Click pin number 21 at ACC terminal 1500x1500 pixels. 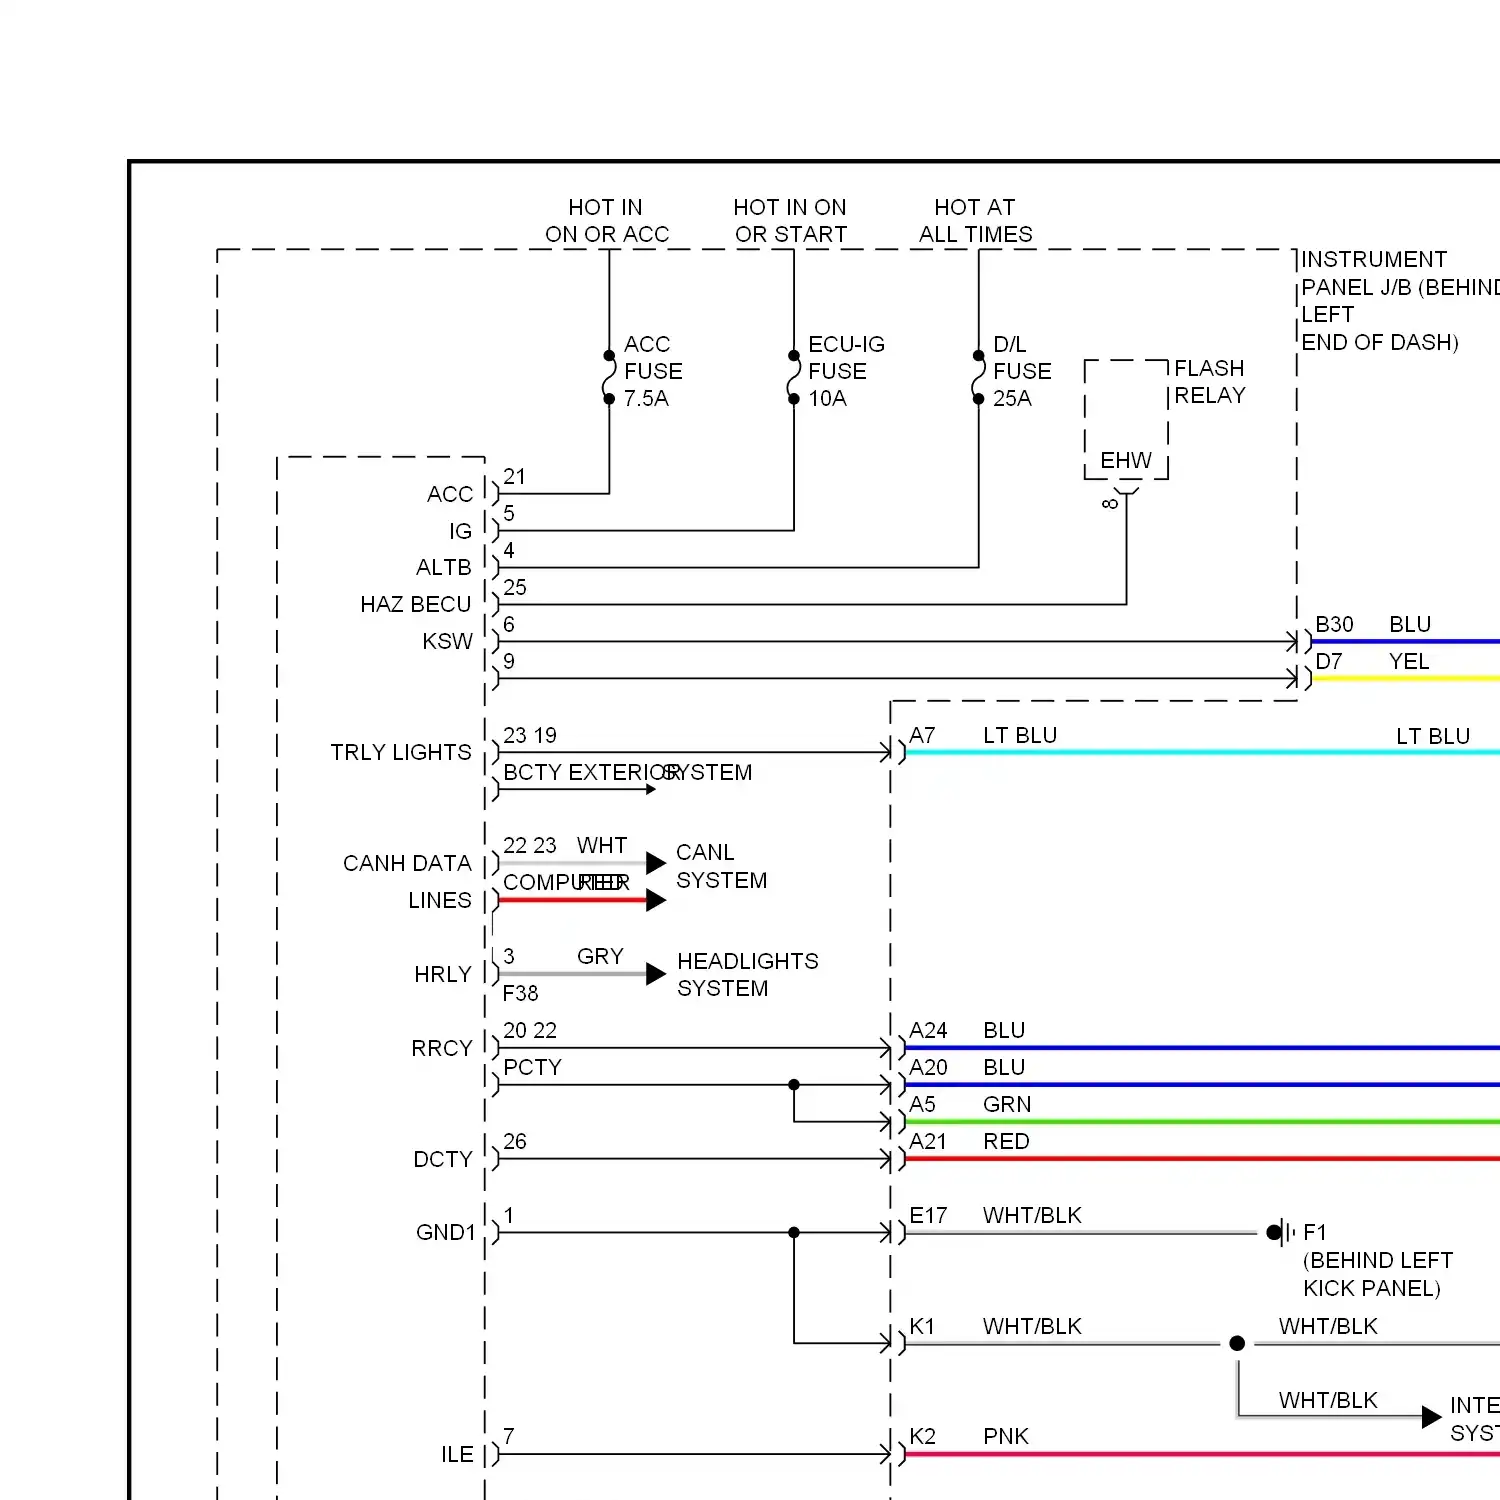click(x=514, y=476)
